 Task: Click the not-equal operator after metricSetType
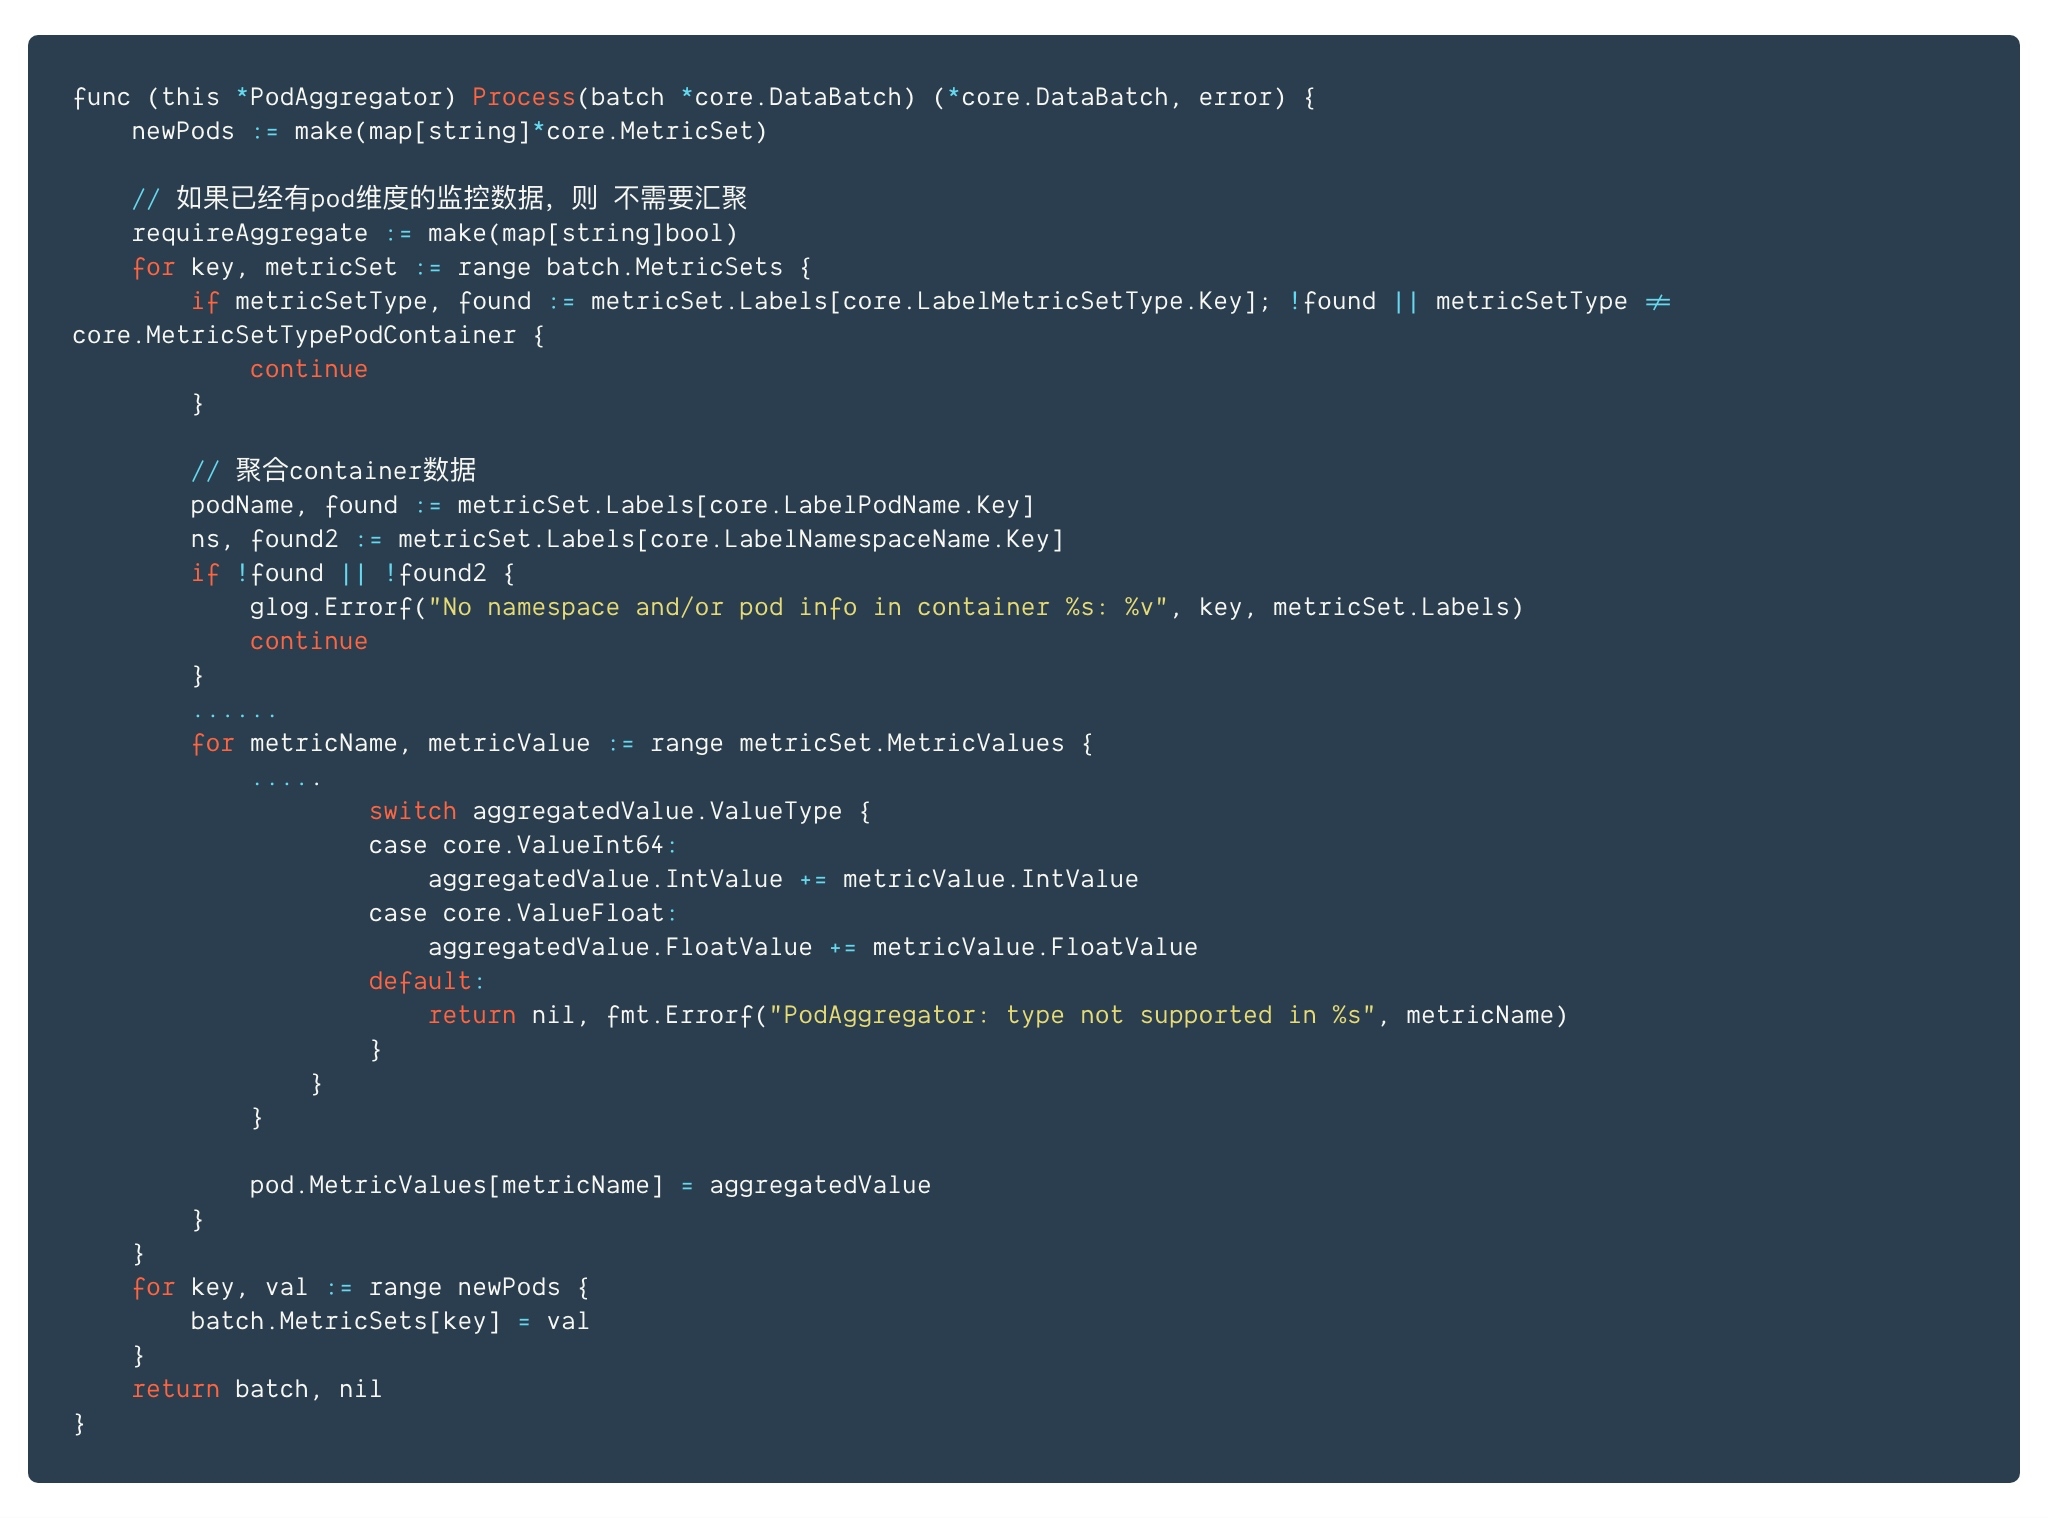[1657, 301]
